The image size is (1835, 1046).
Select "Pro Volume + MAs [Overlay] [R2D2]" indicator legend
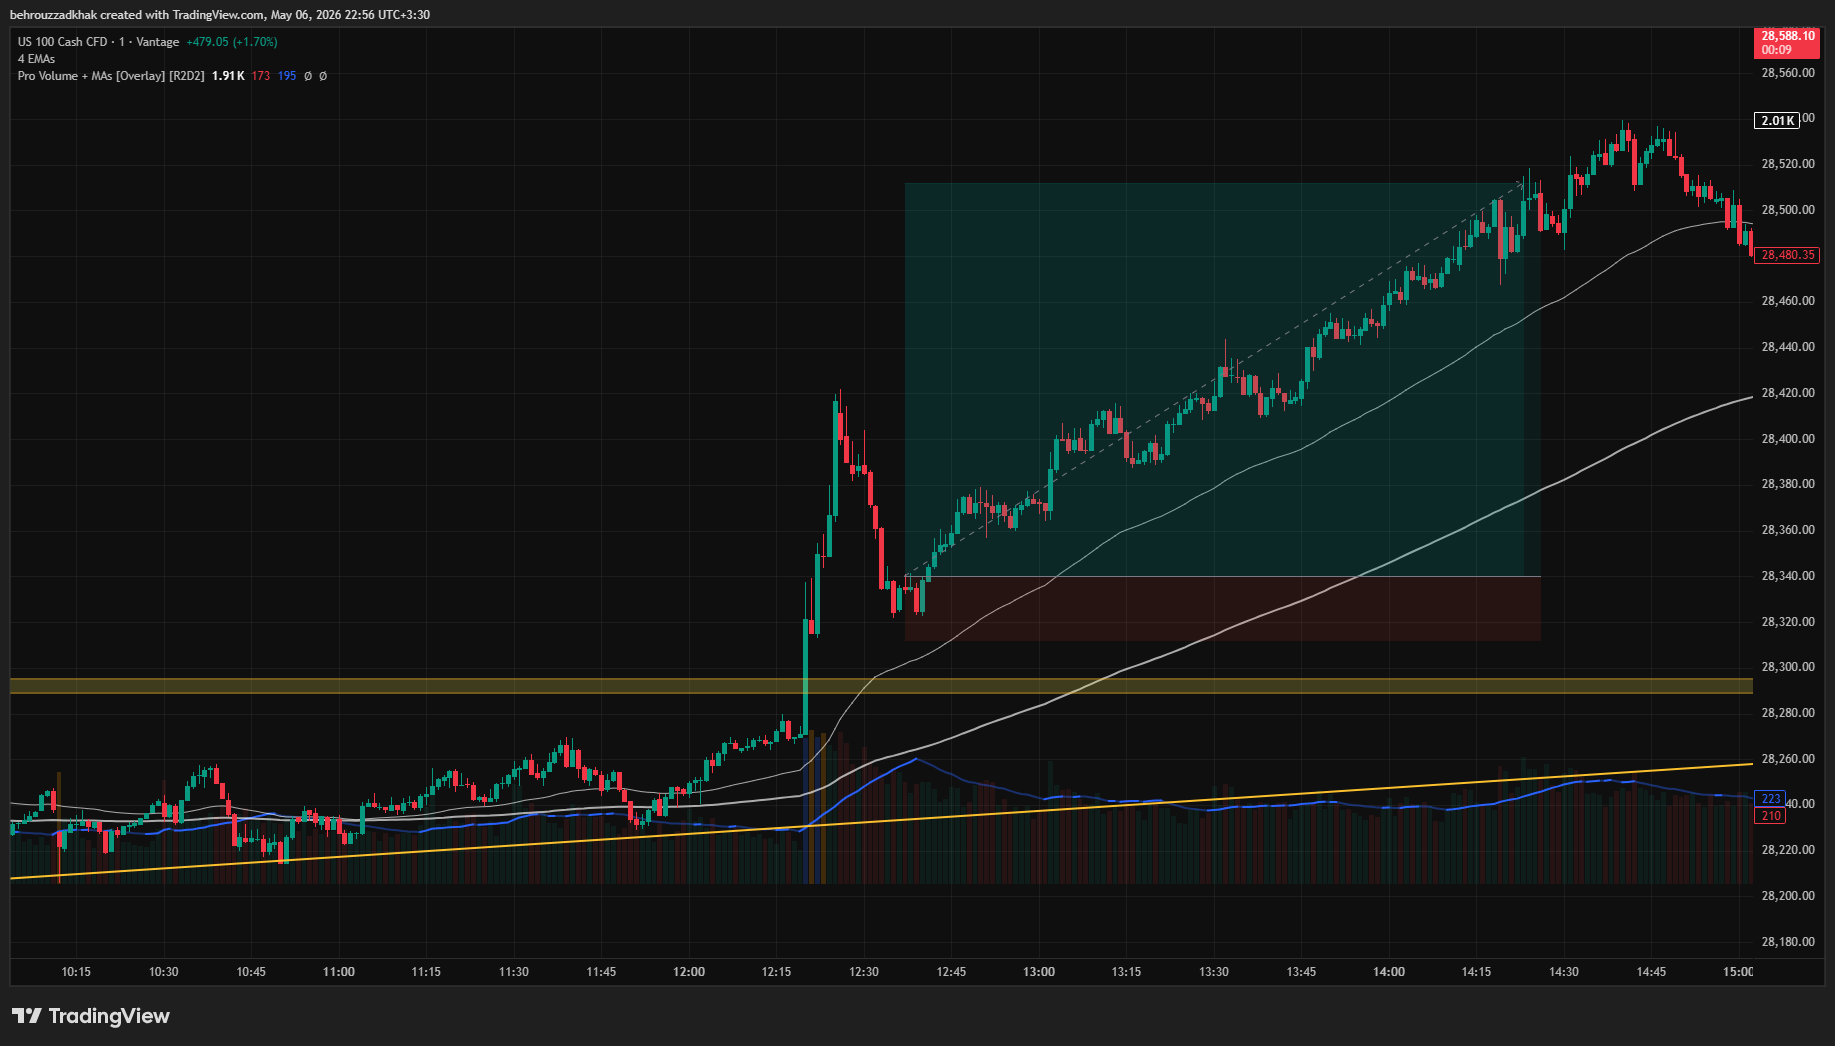[x=111, y=76]
